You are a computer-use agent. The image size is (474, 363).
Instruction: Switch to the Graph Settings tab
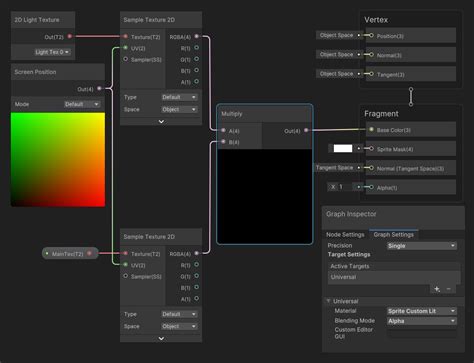394,235
